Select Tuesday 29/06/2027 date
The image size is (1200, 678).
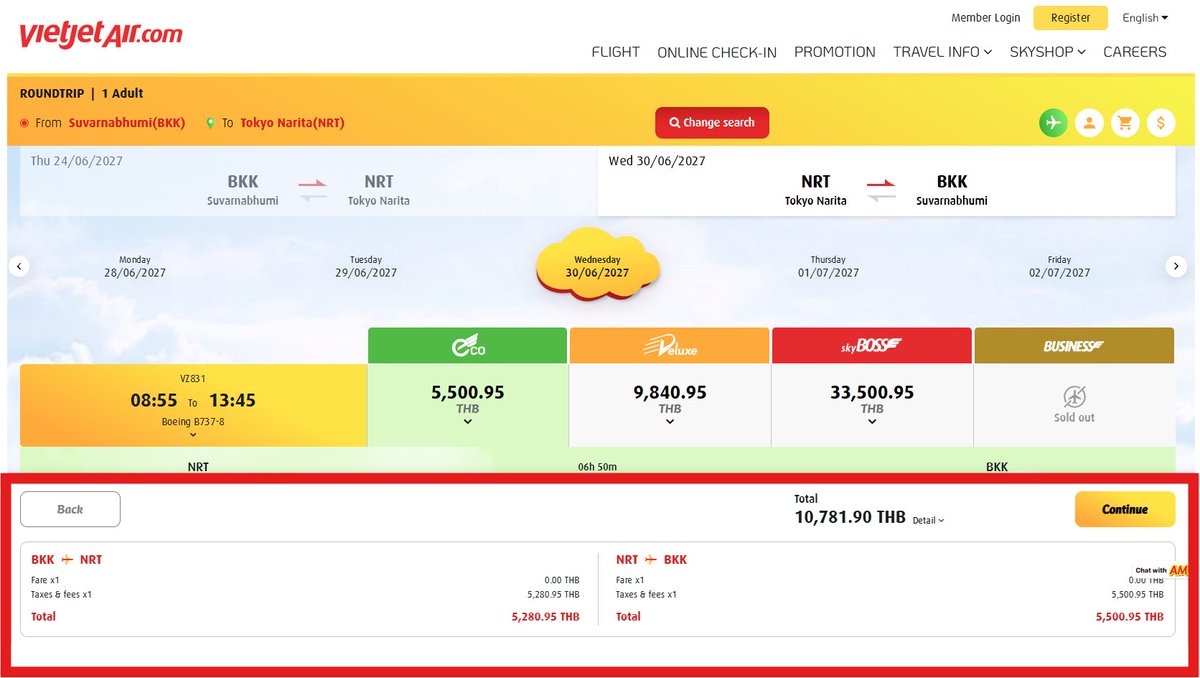tap(366, 267)
